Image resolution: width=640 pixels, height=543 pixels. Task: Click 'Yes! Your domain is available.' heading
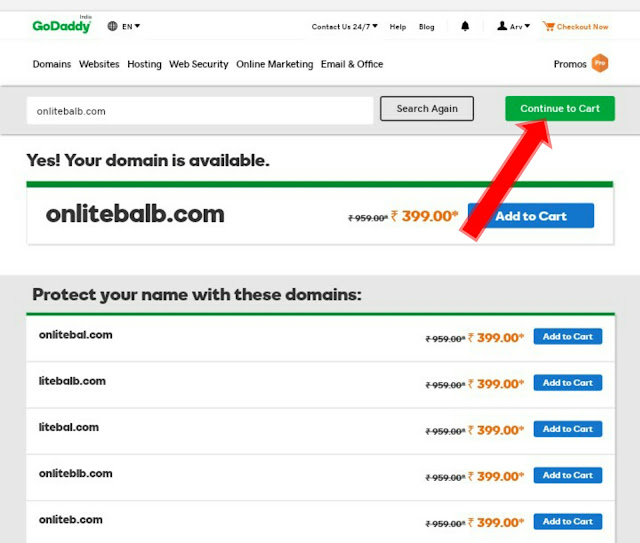pos(148,160)
